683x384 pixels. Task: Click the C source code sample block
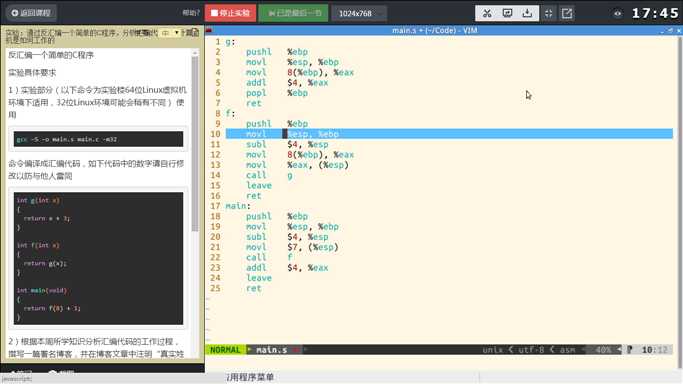point(98,258)
